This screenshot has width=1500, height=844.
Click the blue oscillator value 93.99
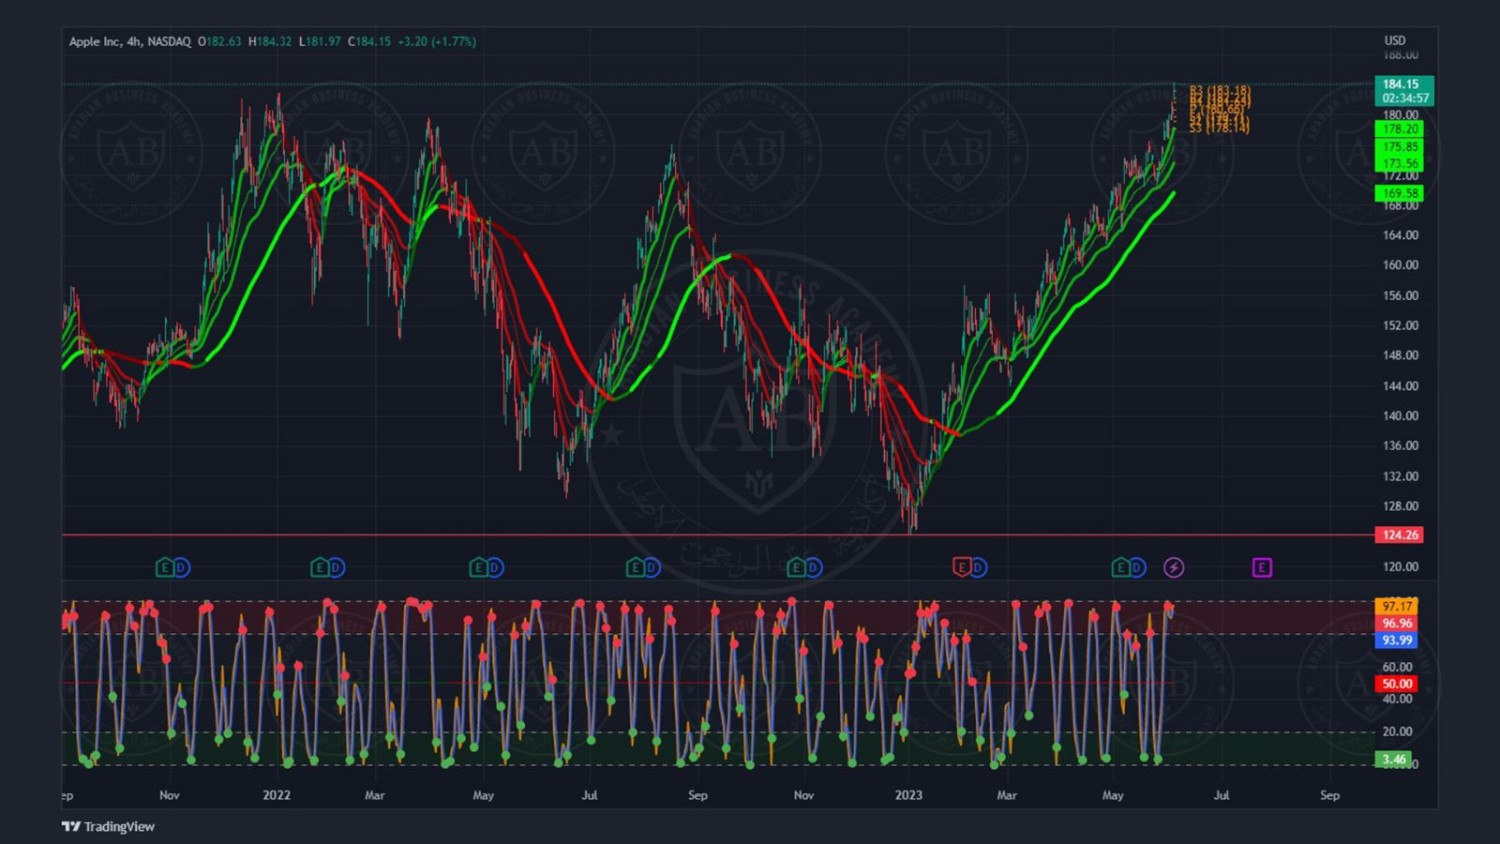pos(1396,640)
